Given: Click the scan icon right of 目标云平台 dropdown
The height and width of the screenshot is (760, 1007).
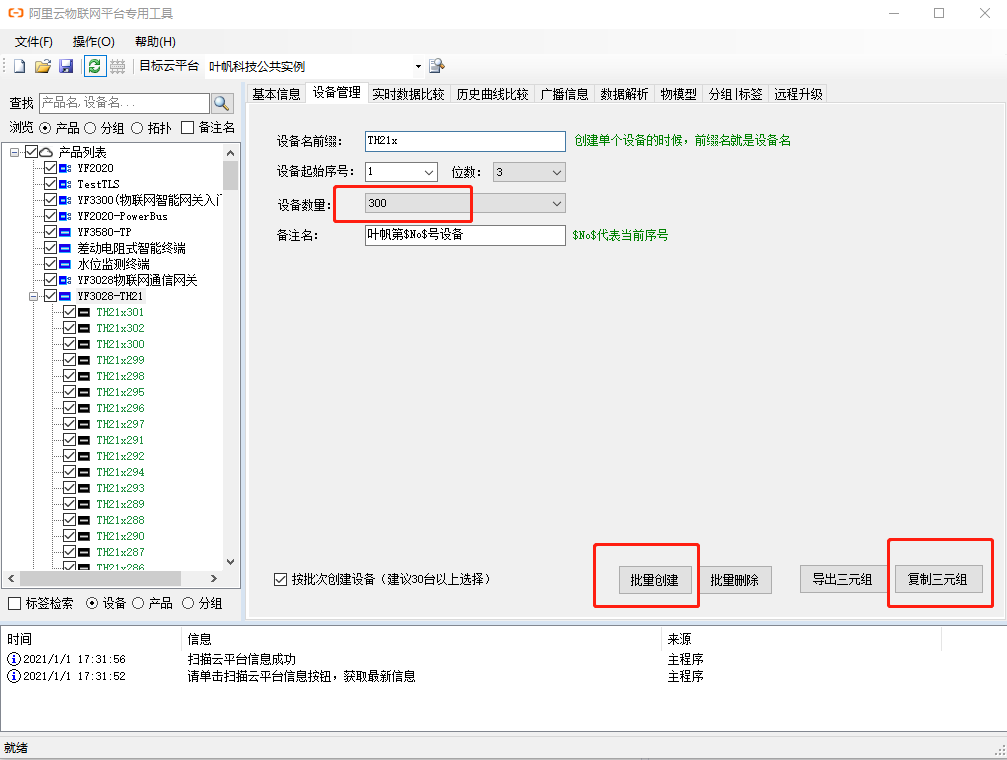Looking at the screenshot, I should 436,64.
